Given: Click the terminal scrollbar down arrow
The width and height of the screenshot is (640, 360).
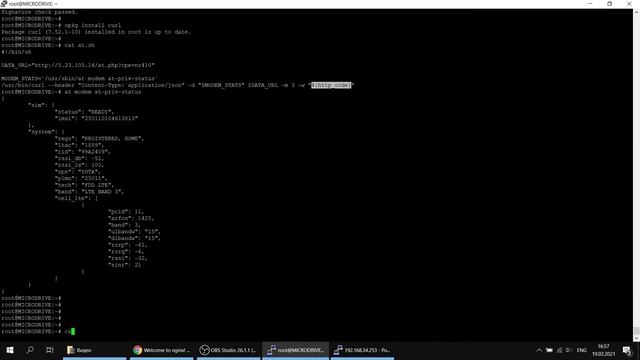Looking at the screenshot, I should tap(636, 338).
